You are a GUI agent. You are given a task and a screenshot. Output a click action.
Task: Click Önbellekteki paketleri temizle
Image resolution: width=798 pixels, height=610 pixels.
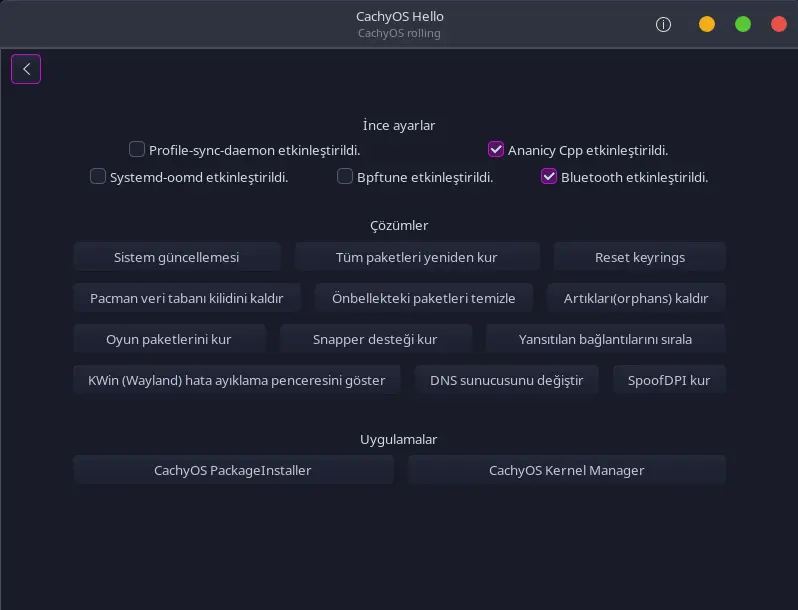coord(423,298)
